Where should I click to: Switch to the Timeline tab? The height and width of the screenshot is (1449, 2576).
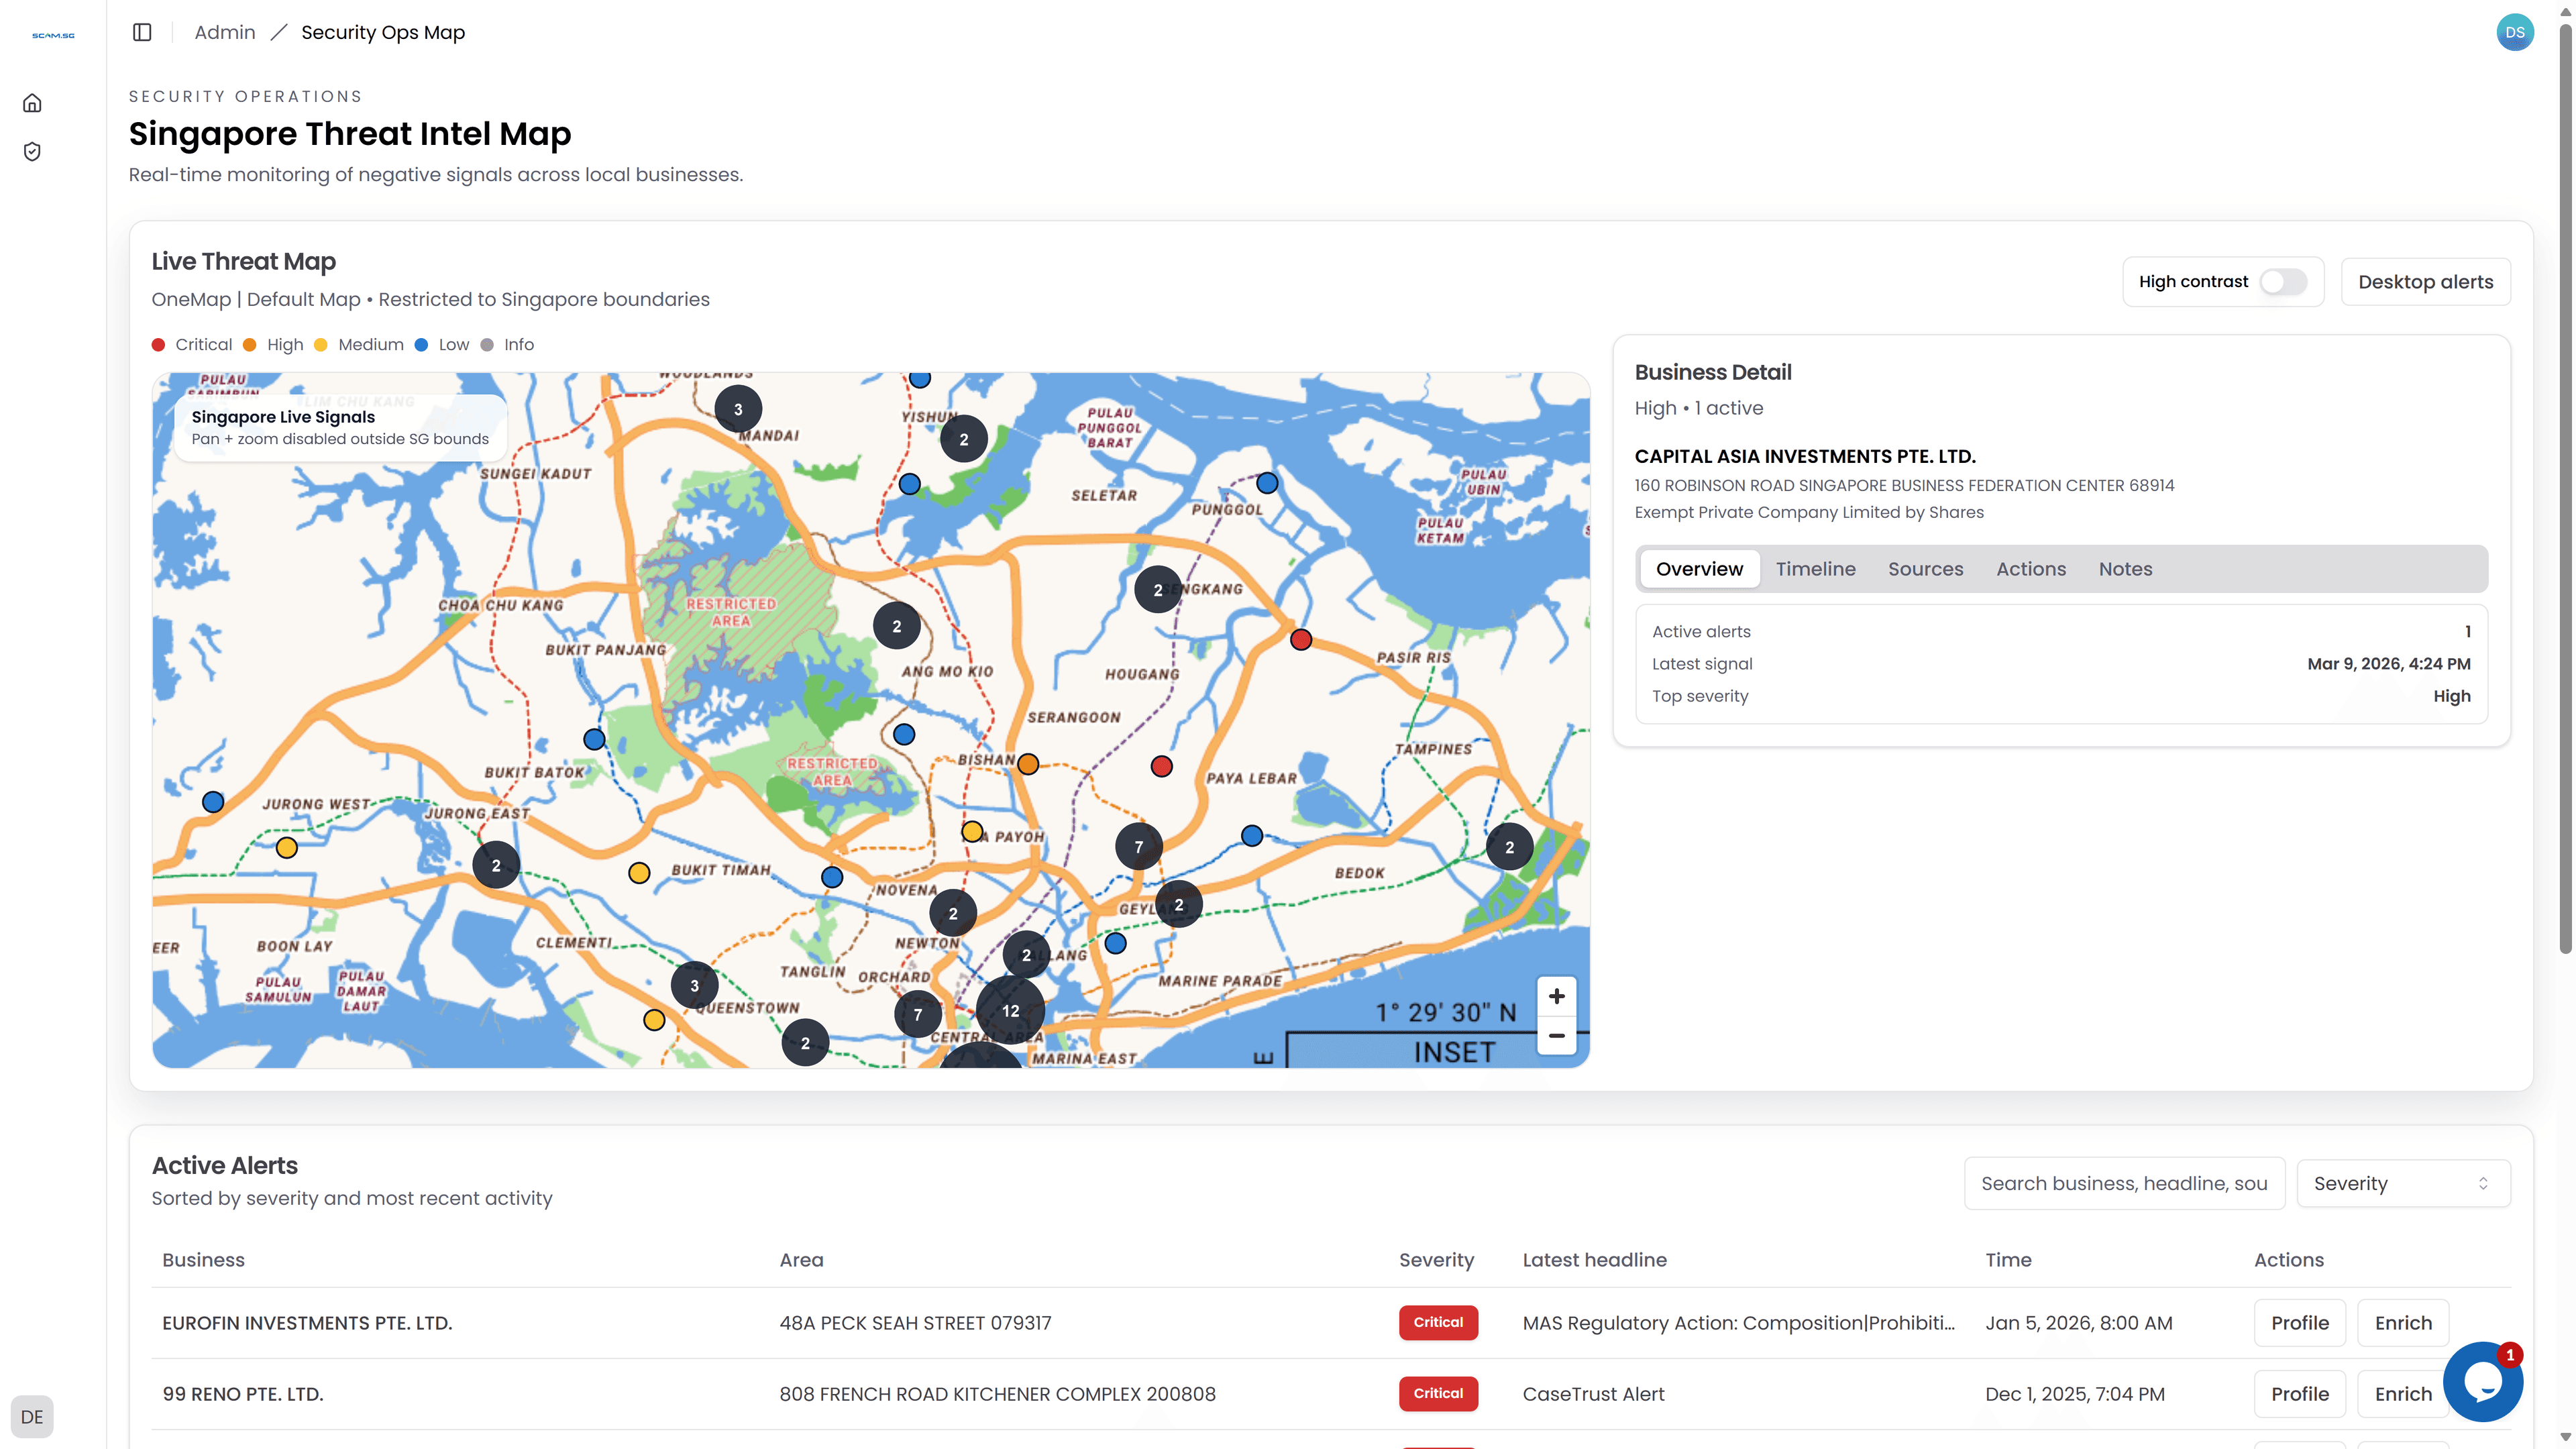pyautogui.click(x=1816, y=568)
